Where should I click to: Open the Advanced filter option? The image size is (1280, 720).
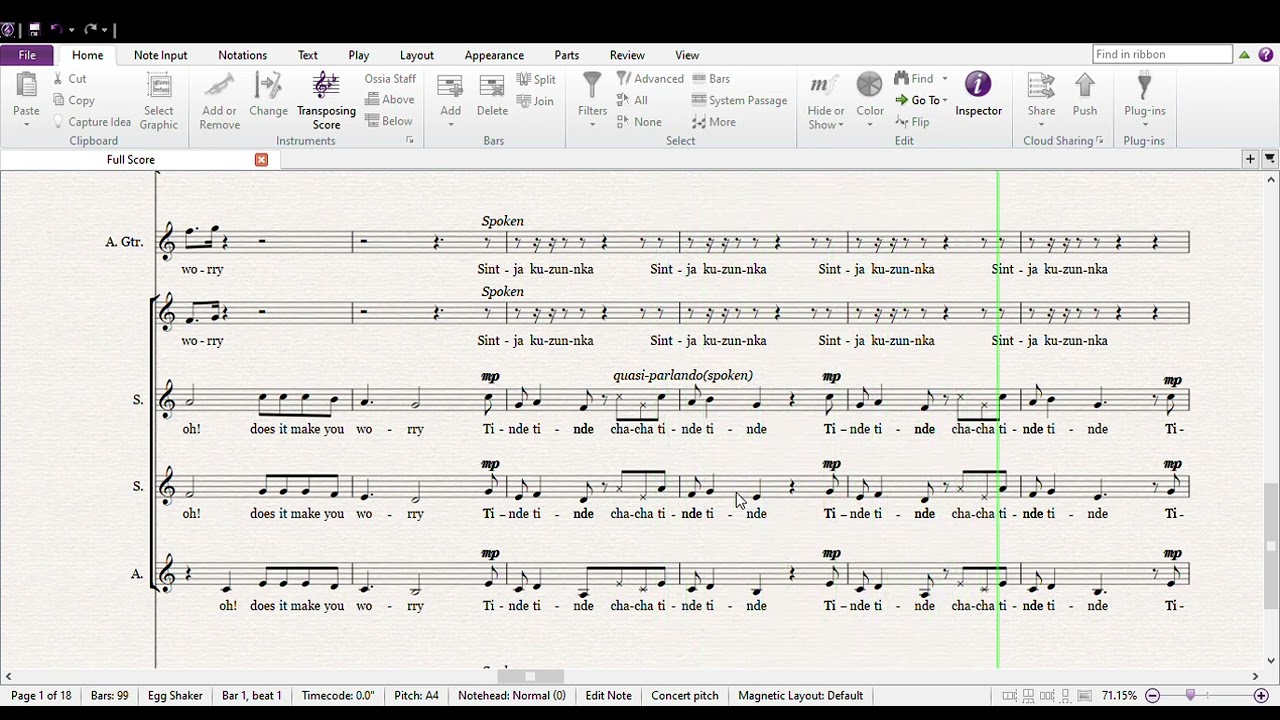point(650,79)
